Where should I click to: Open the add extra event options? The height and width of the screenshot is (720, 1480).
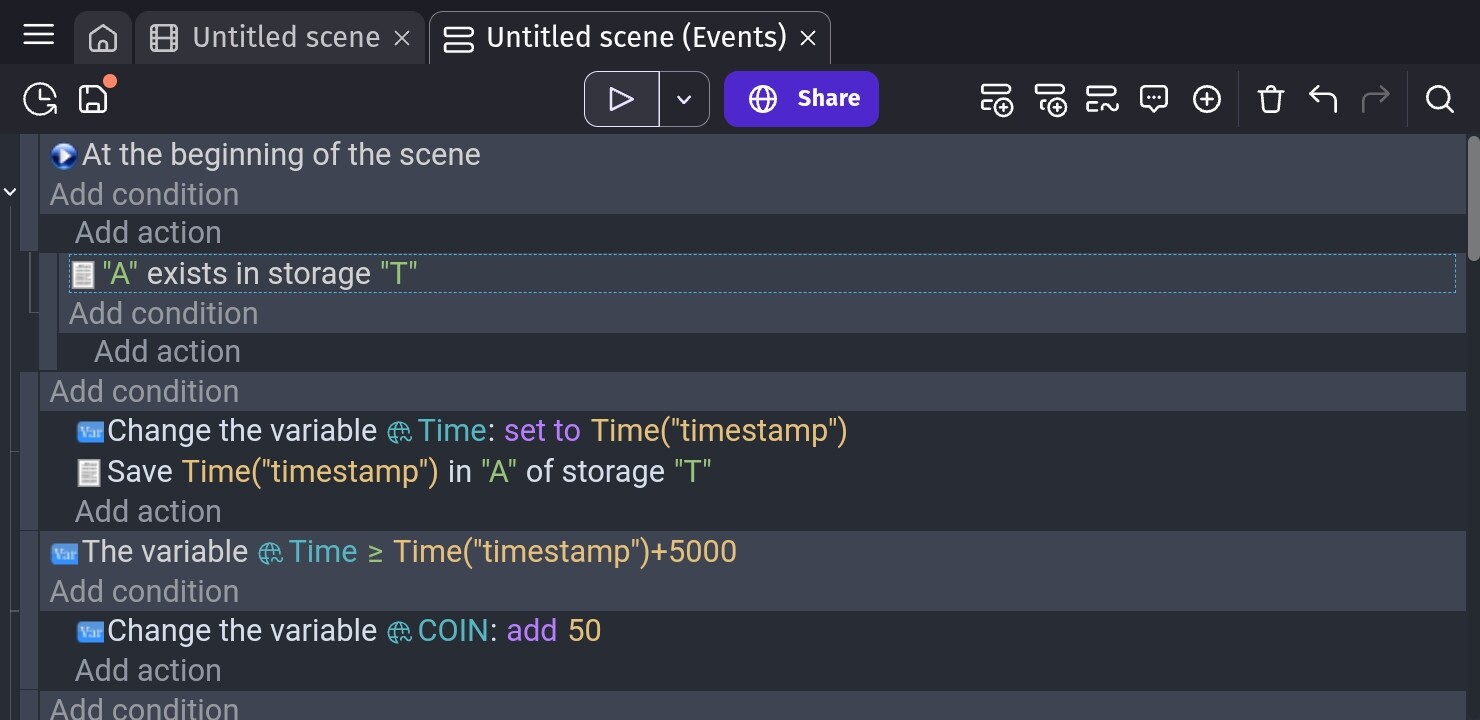[1207, 99]
